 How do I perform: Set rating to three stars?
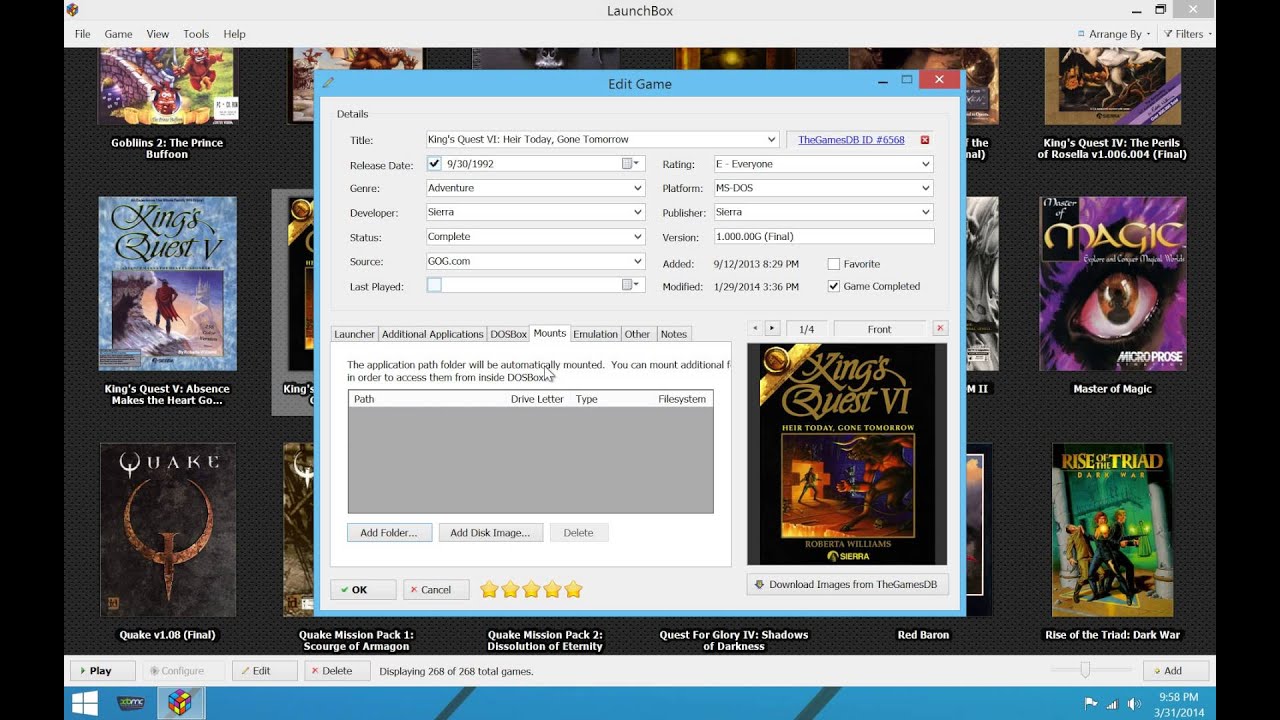point(531,590)
